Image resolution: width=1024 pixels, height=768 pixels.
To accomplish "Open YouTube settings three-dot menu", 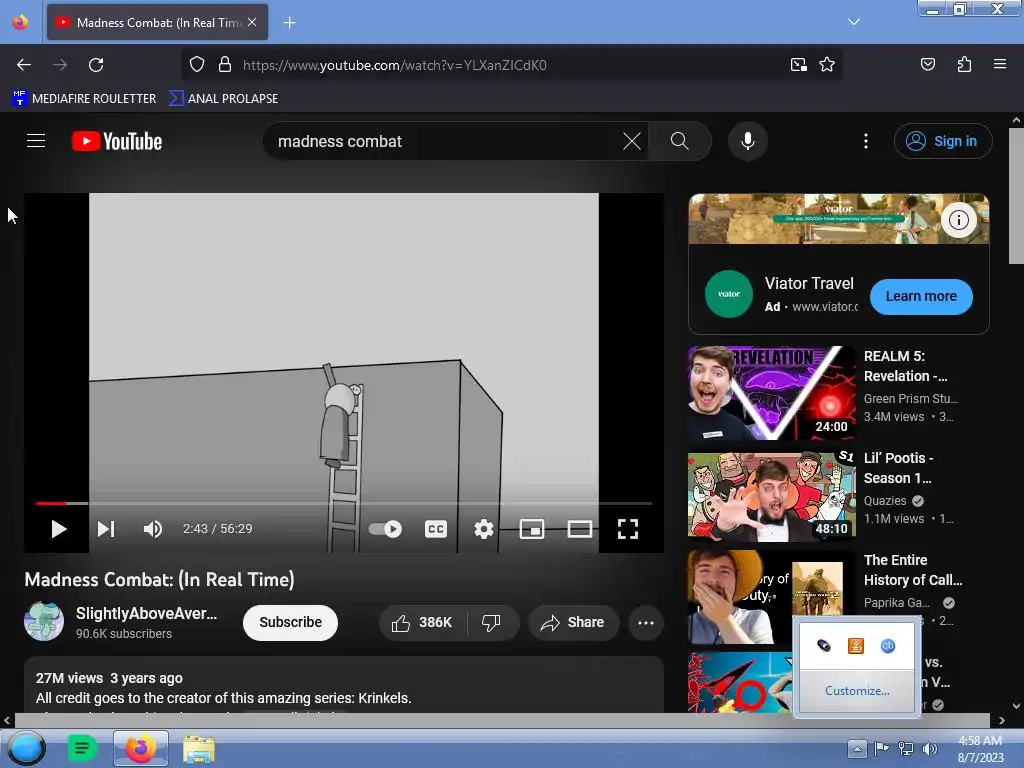I will click(x=866, y=141).
